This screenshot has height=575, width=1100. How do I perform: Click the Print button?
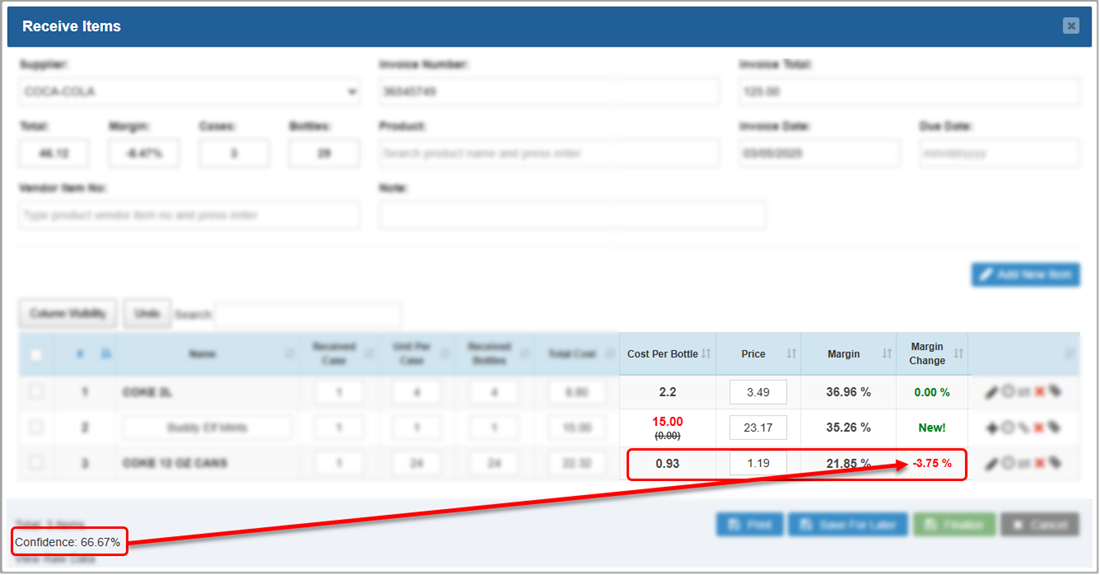point(749,525)
